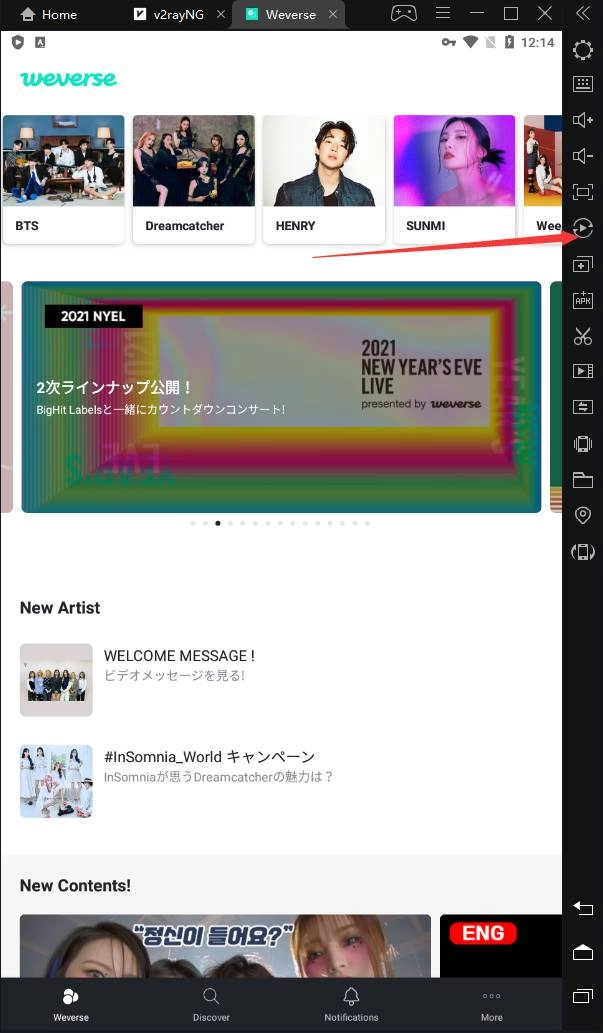This screenshot has width=603, height=1033.
Task: Open the #InSomnia_World campaign thumbnail
Action: pos(56,781)
